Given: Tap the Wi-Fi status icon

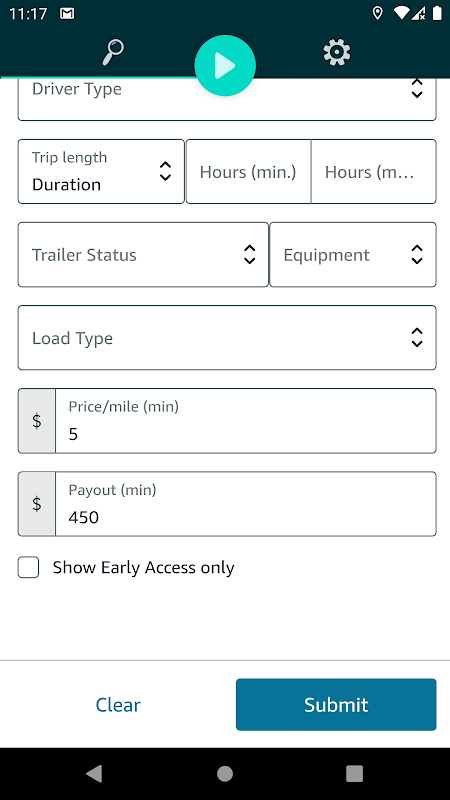Looking at the screenshot, I should pyautogui.click(x=402, y=14).
